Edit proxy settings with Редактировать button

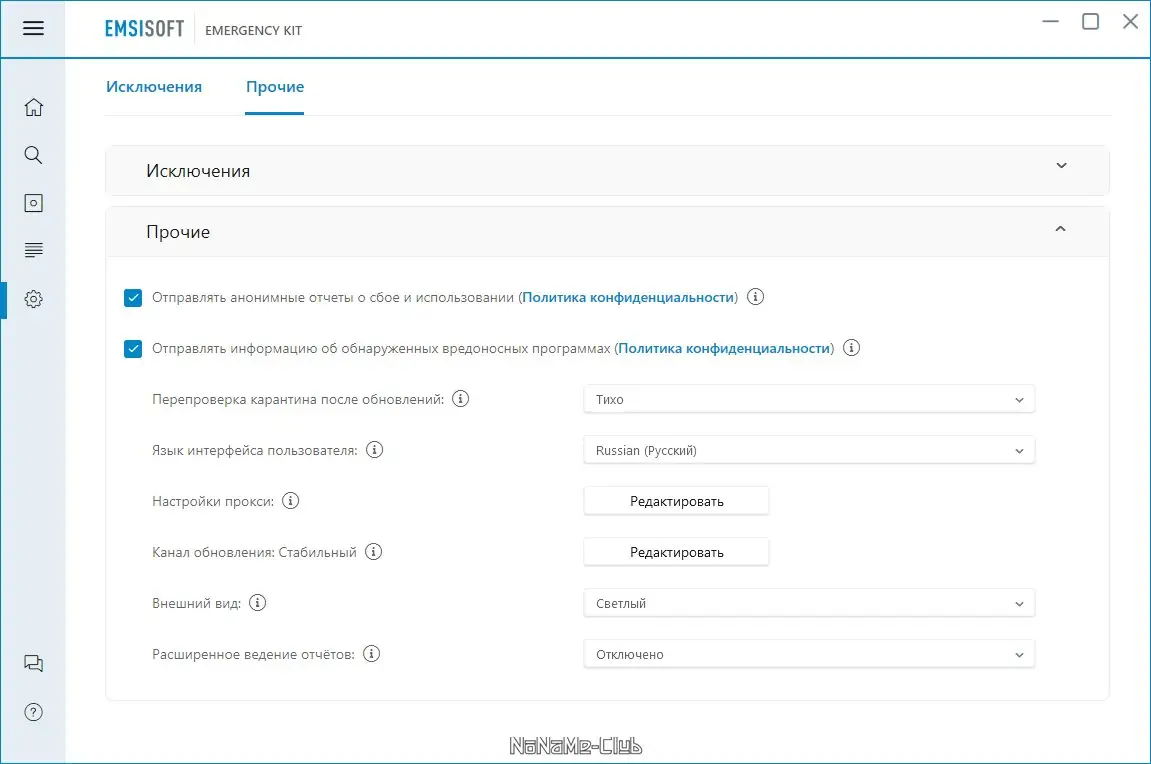(x=677, y=501)
